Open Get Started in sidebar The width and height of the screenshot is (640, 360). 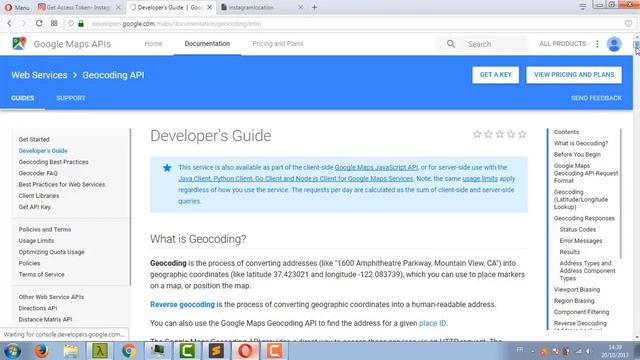34,140
